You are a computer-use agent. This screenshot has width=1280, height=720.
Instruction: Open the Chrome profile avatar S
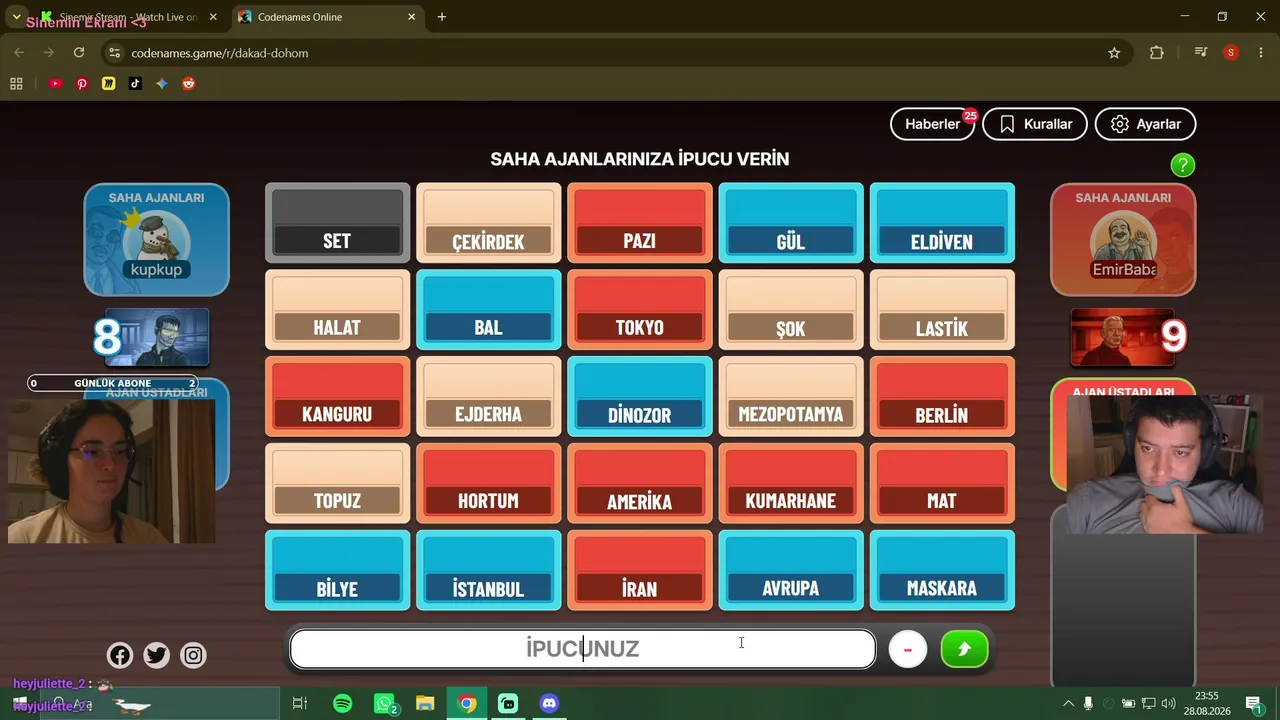(1231, 53)
